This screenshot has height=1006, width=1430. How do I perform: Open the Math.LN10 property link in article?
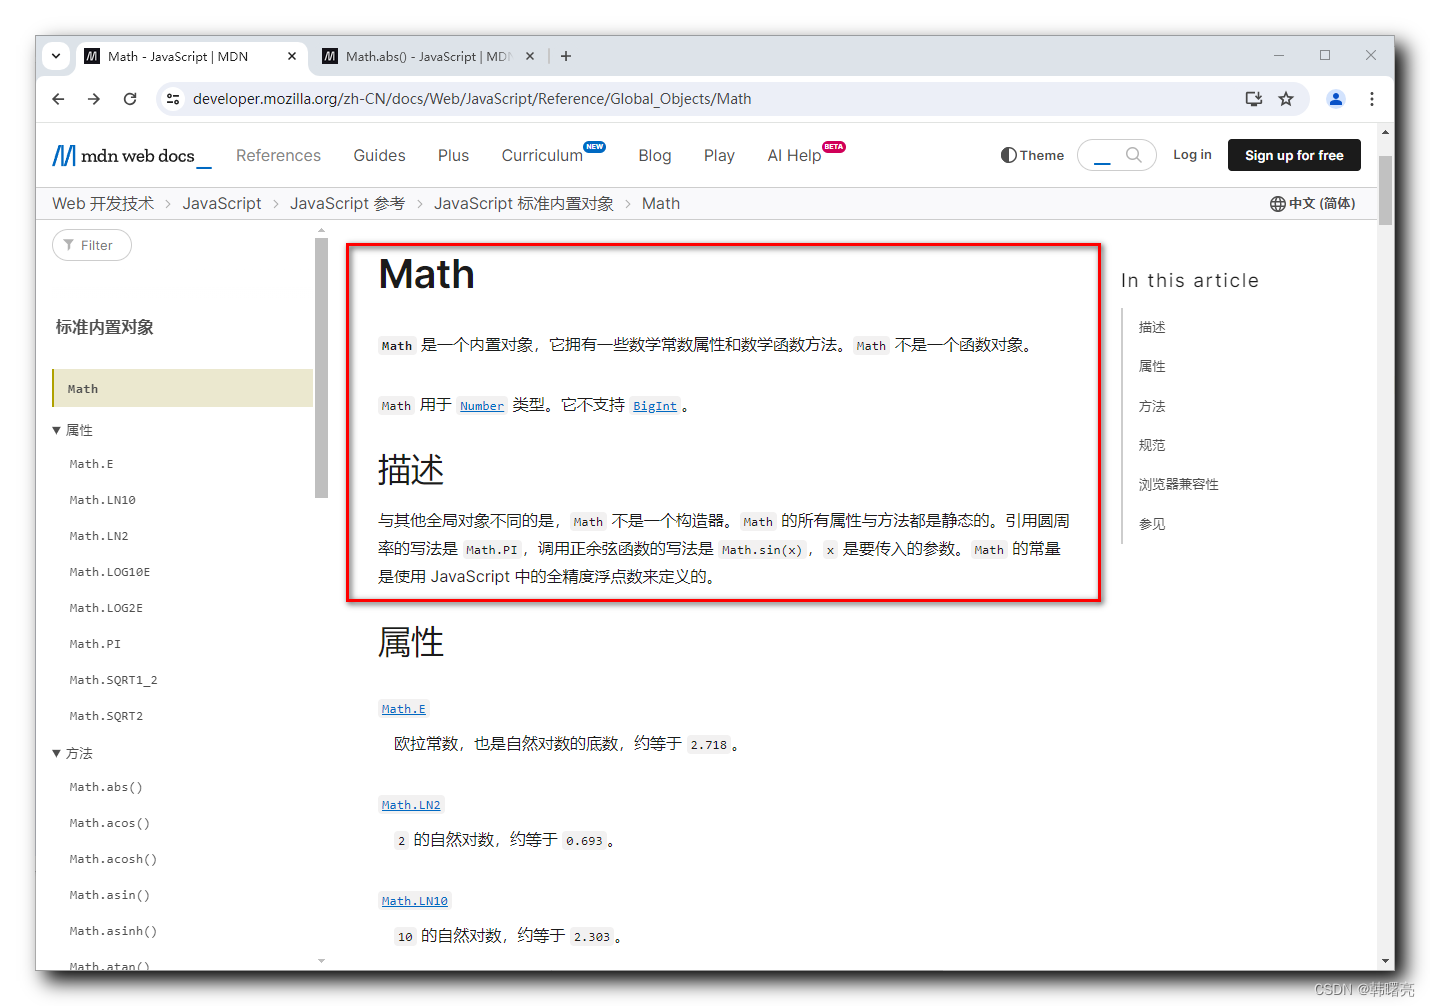(x=415, y=901)
